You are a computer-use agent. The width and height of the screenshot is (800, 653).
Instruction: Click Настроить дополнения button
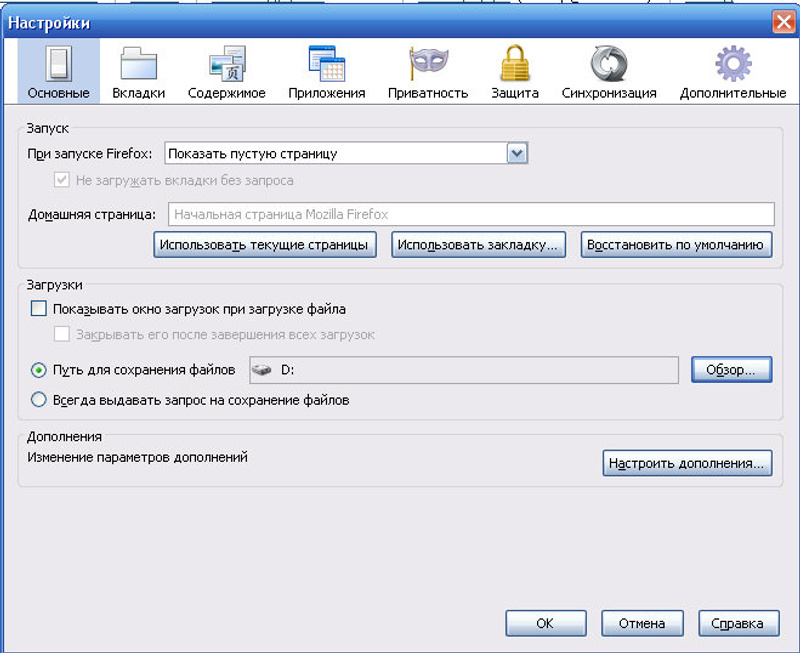(x=687, y=463)
